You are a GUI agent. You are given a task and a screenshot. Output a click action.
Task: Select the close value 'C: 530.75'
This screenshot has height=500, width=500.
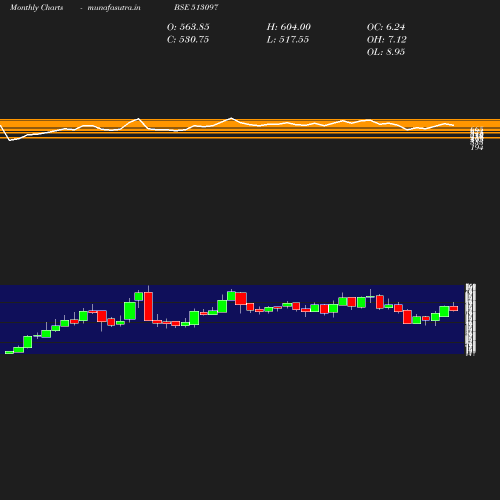[x=188, y=39]
